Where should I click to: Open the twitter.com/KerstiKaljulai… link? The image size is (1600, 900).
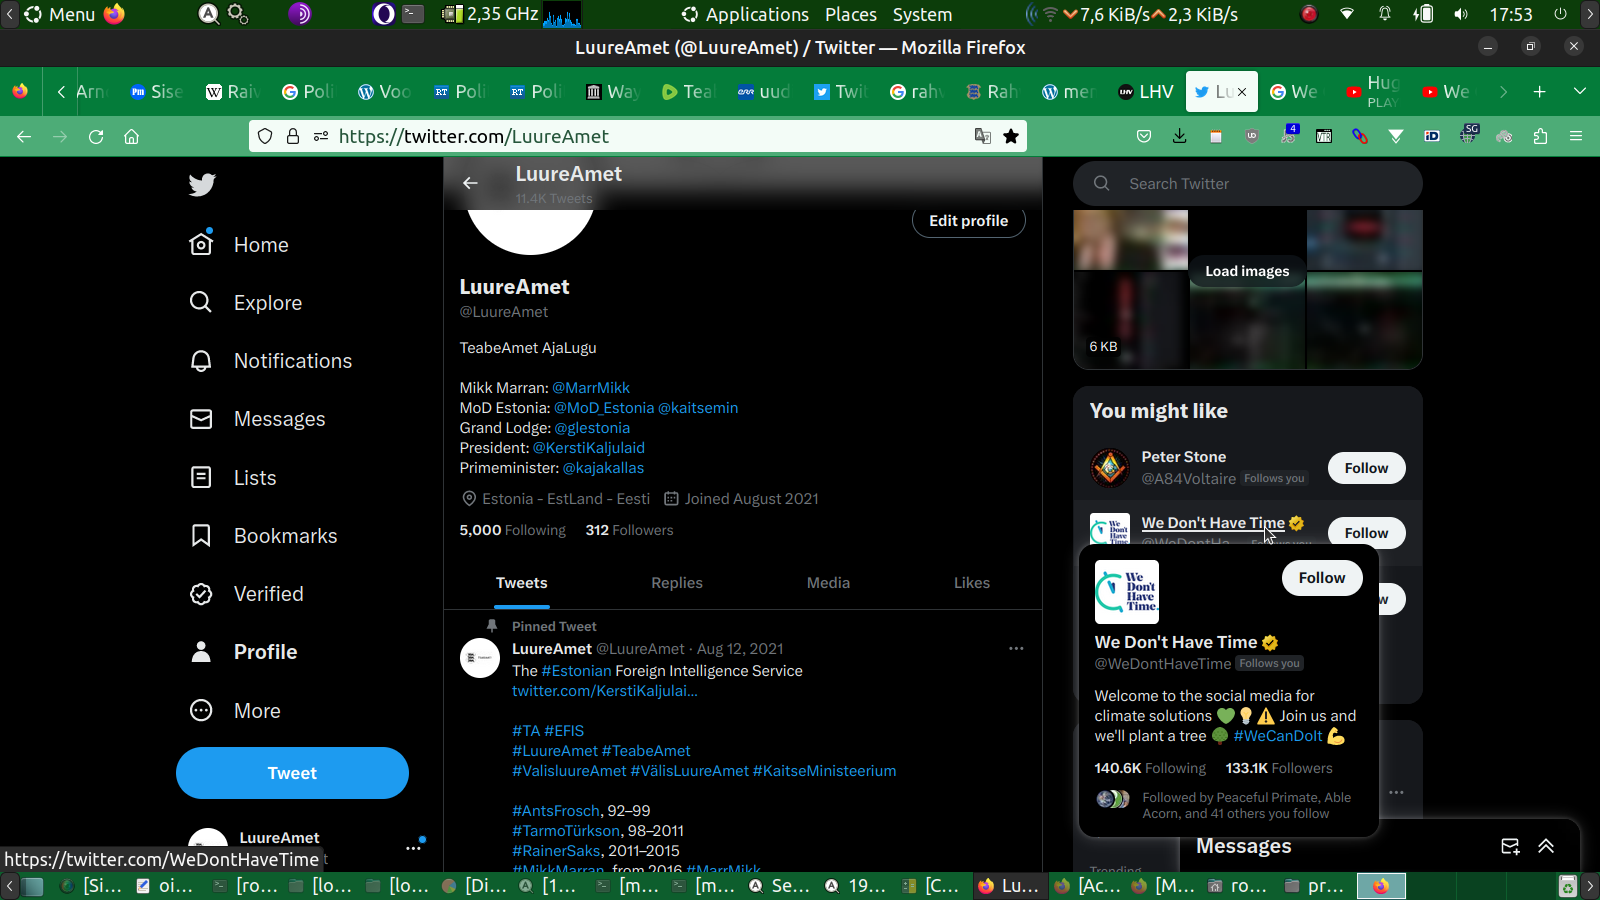(605, 691)
